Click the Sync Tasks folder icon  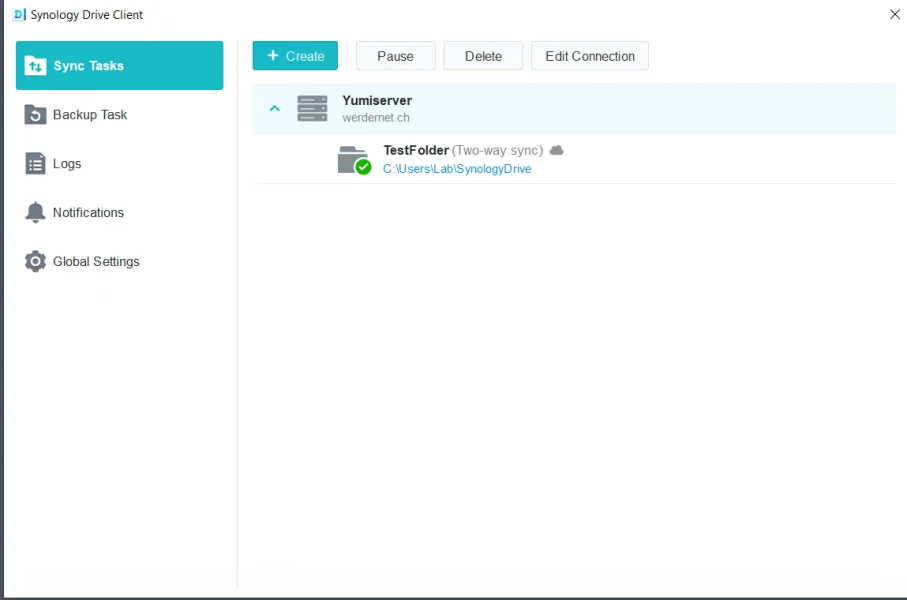point(35,66)
